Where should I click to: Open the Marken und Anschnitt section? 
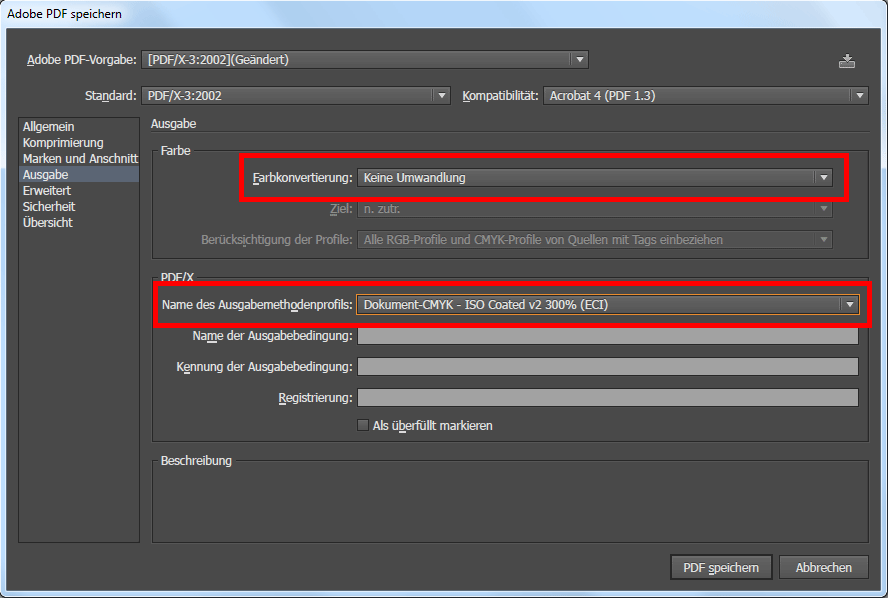coord(80,159)
